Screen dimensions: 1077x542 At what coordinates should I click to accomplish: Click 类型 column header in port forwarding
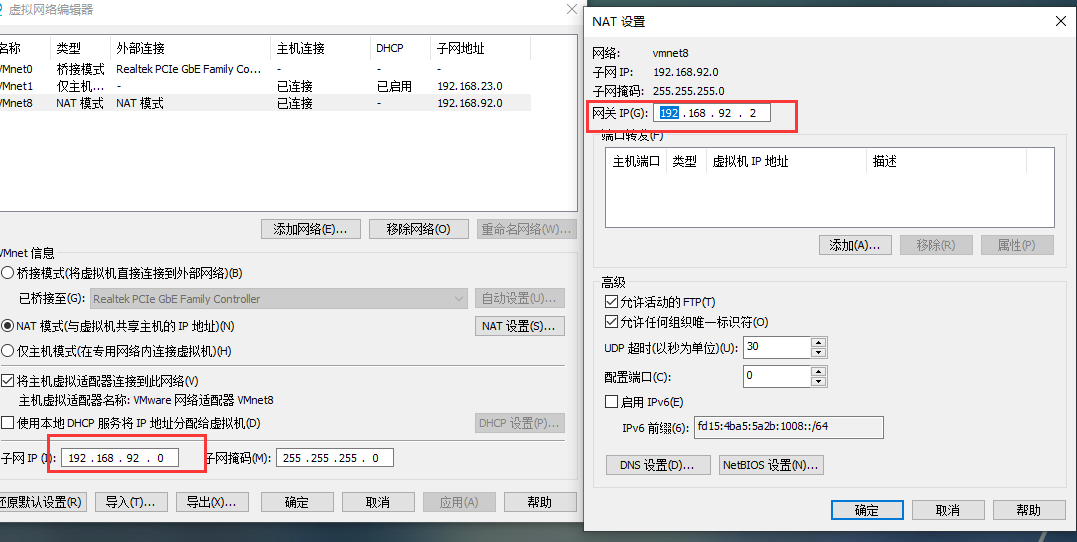[x=686, y=161]
